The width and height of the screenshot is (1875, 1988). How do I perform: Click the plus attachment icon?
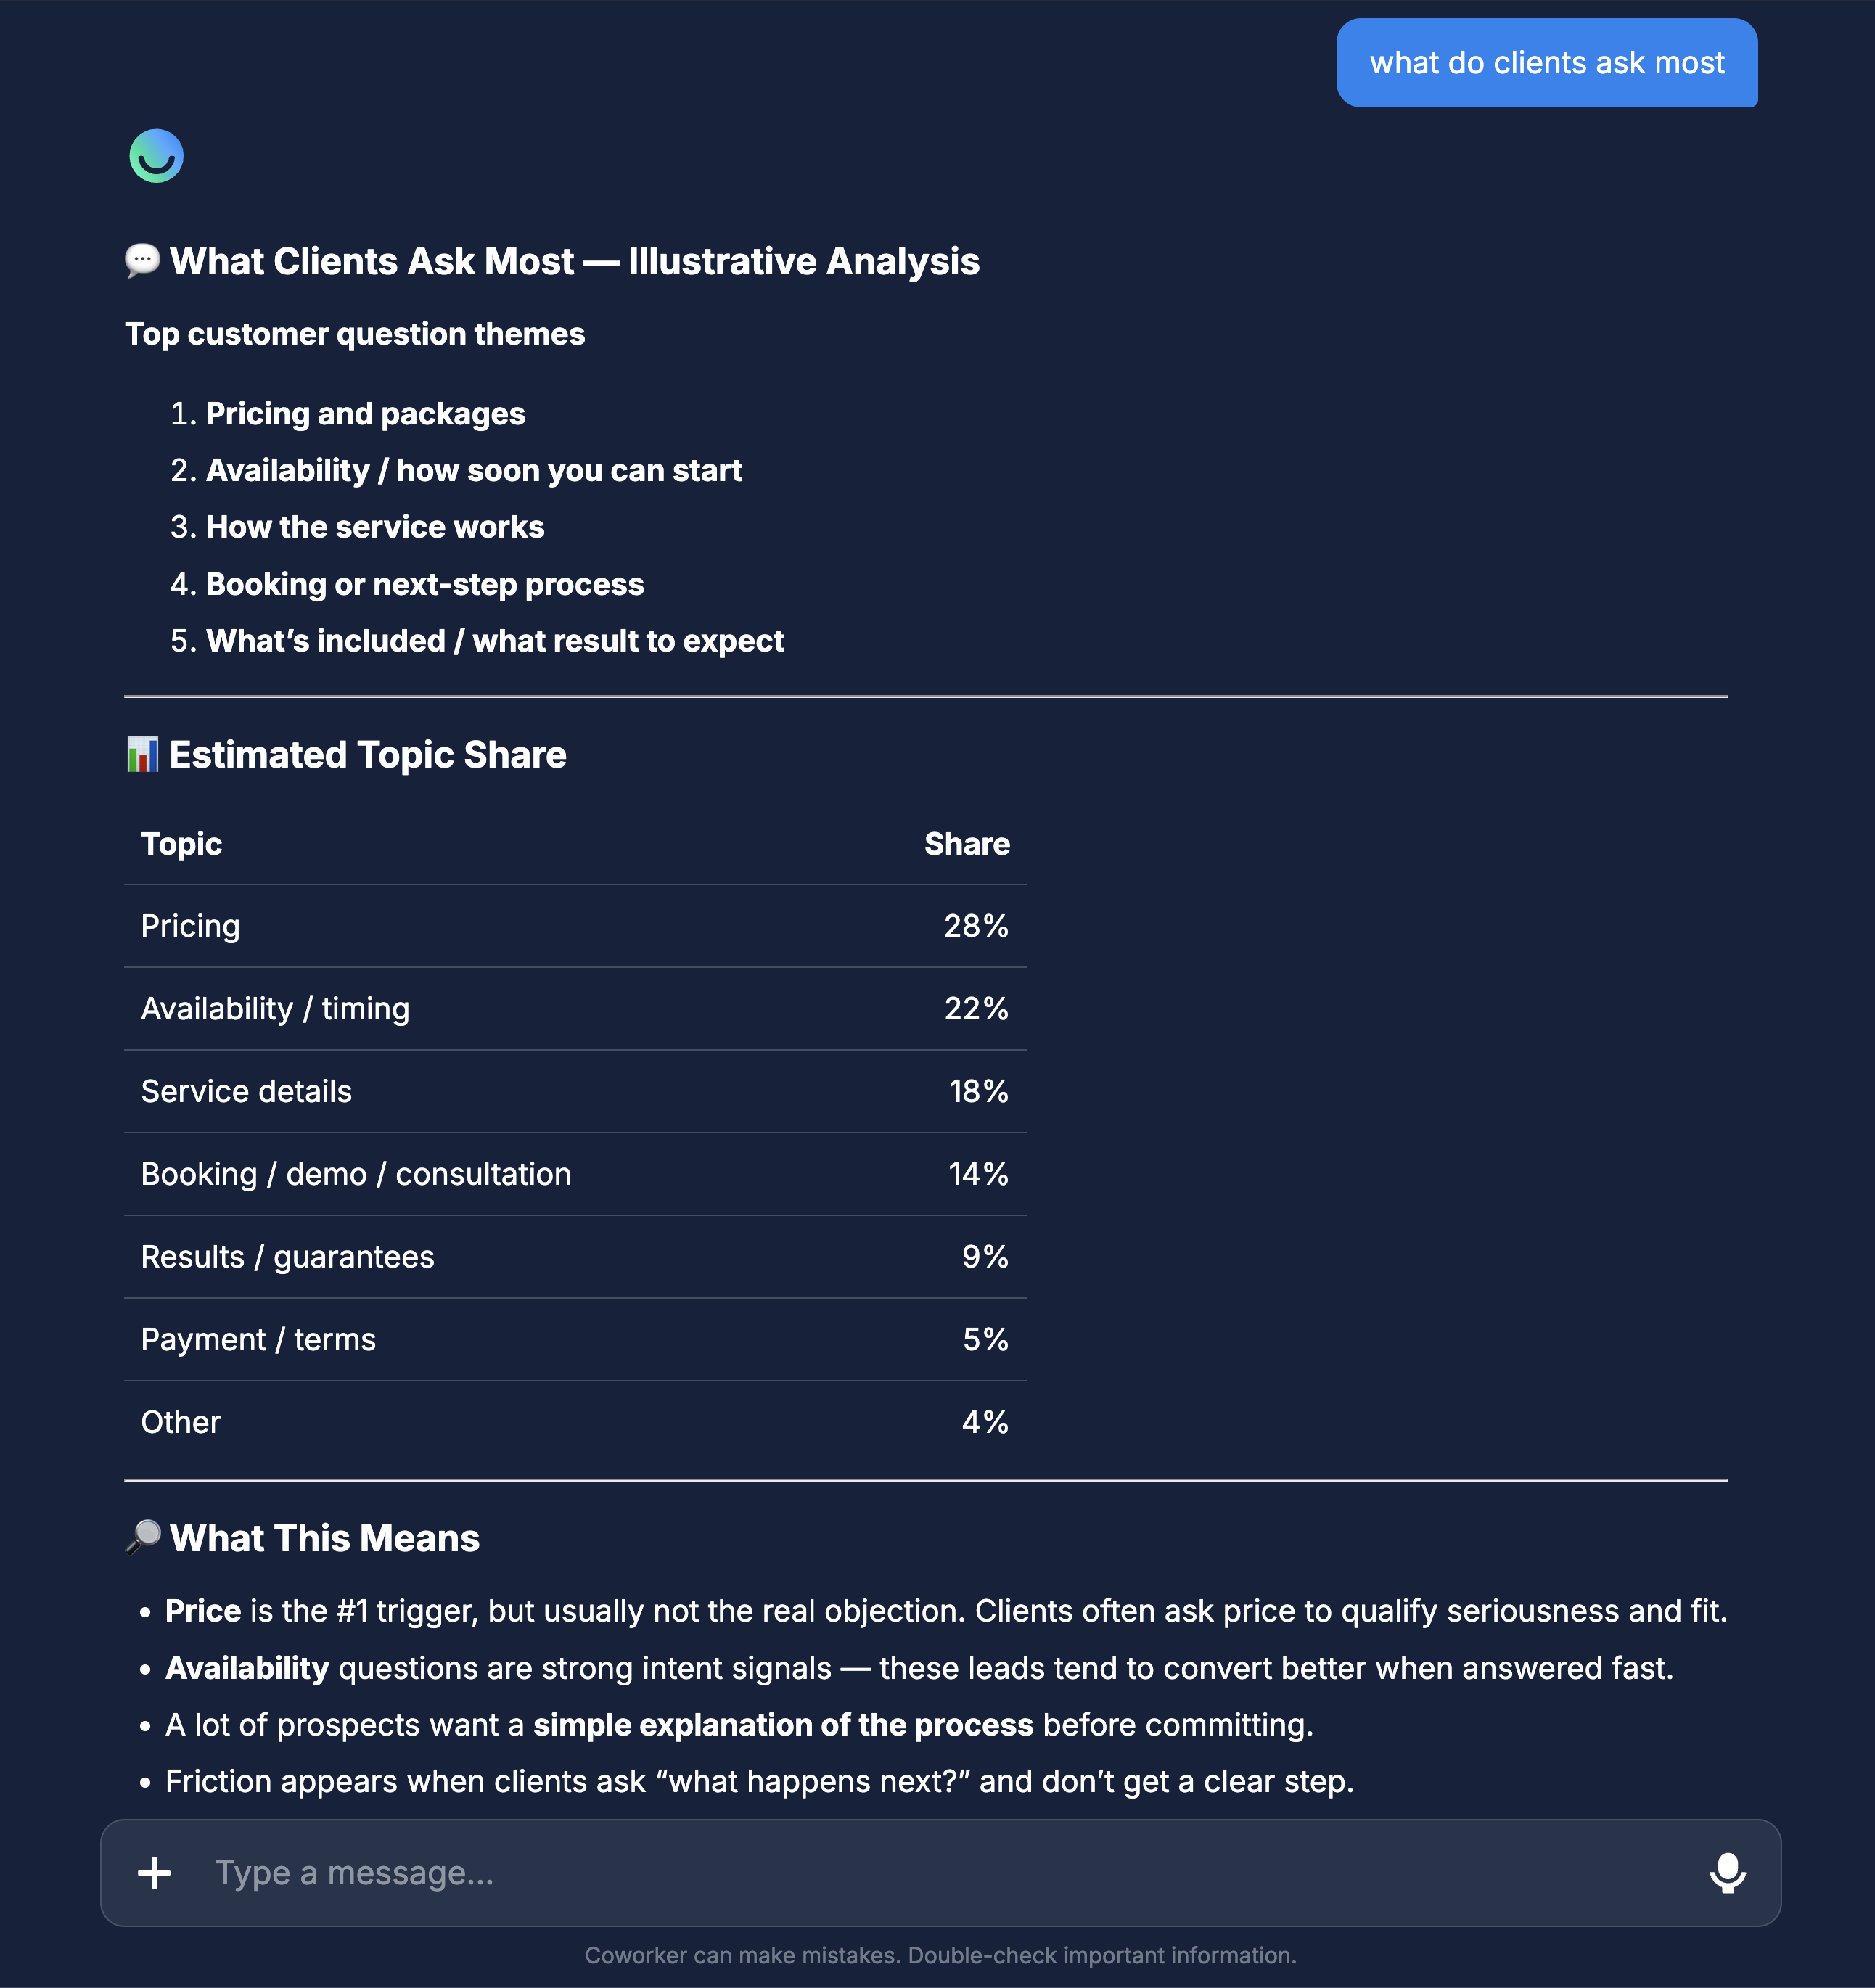pos(154,1873)
